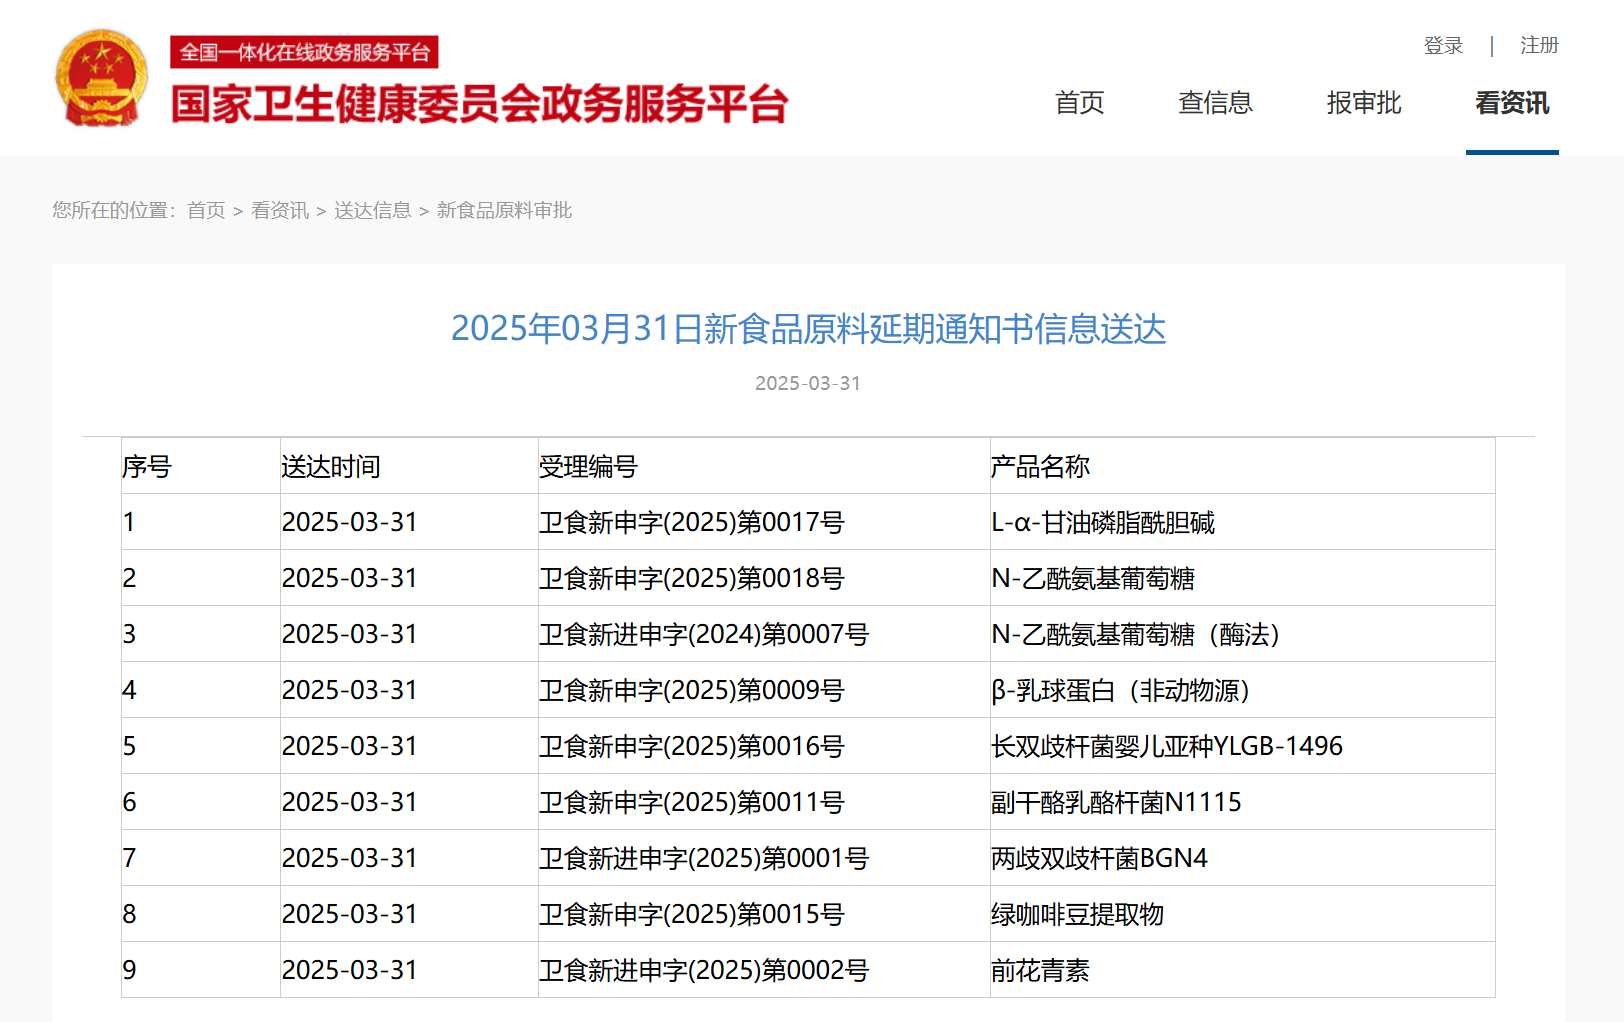
Task: Click the article headline about 延期通知书信息送达
Action: (808, 329)
